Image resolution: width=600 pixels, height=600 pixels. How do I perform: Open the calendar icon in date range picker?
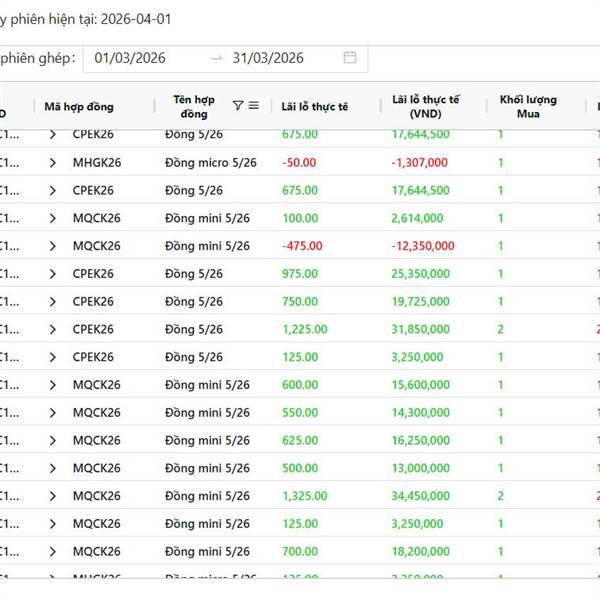(x=350, y=58)
